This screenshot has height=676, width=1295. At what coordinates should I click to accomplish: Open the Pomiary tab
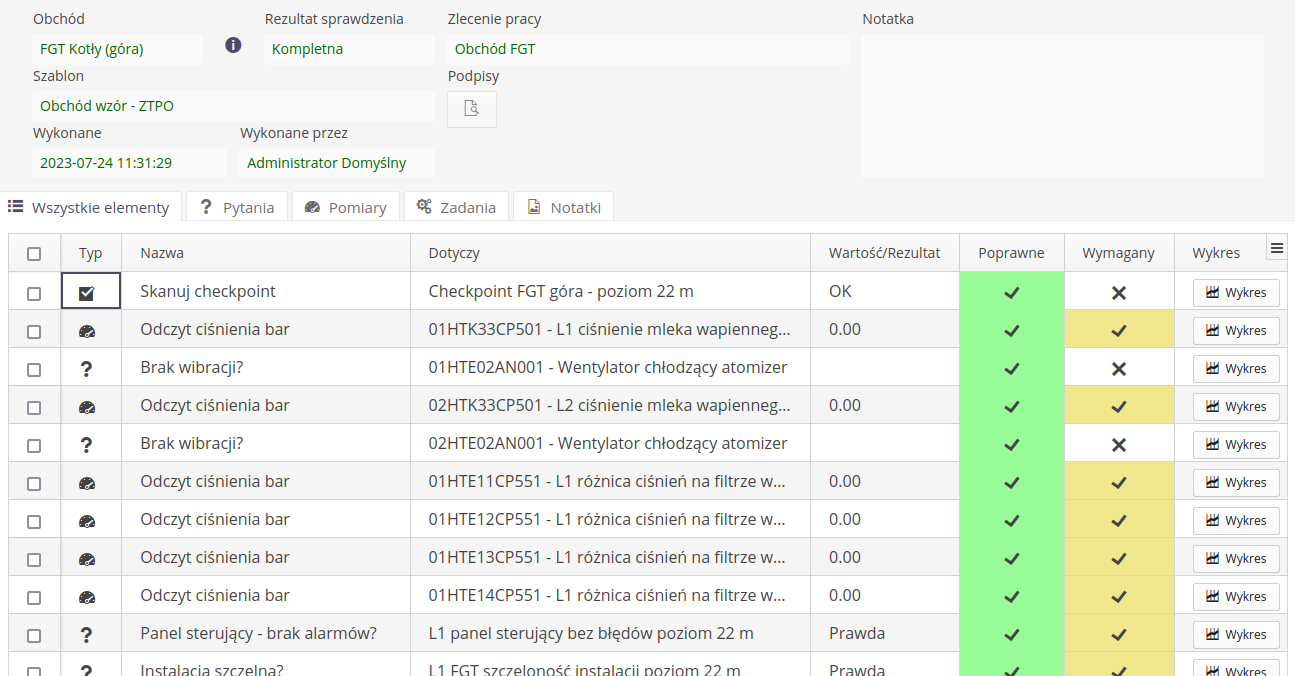click(346, 207)
